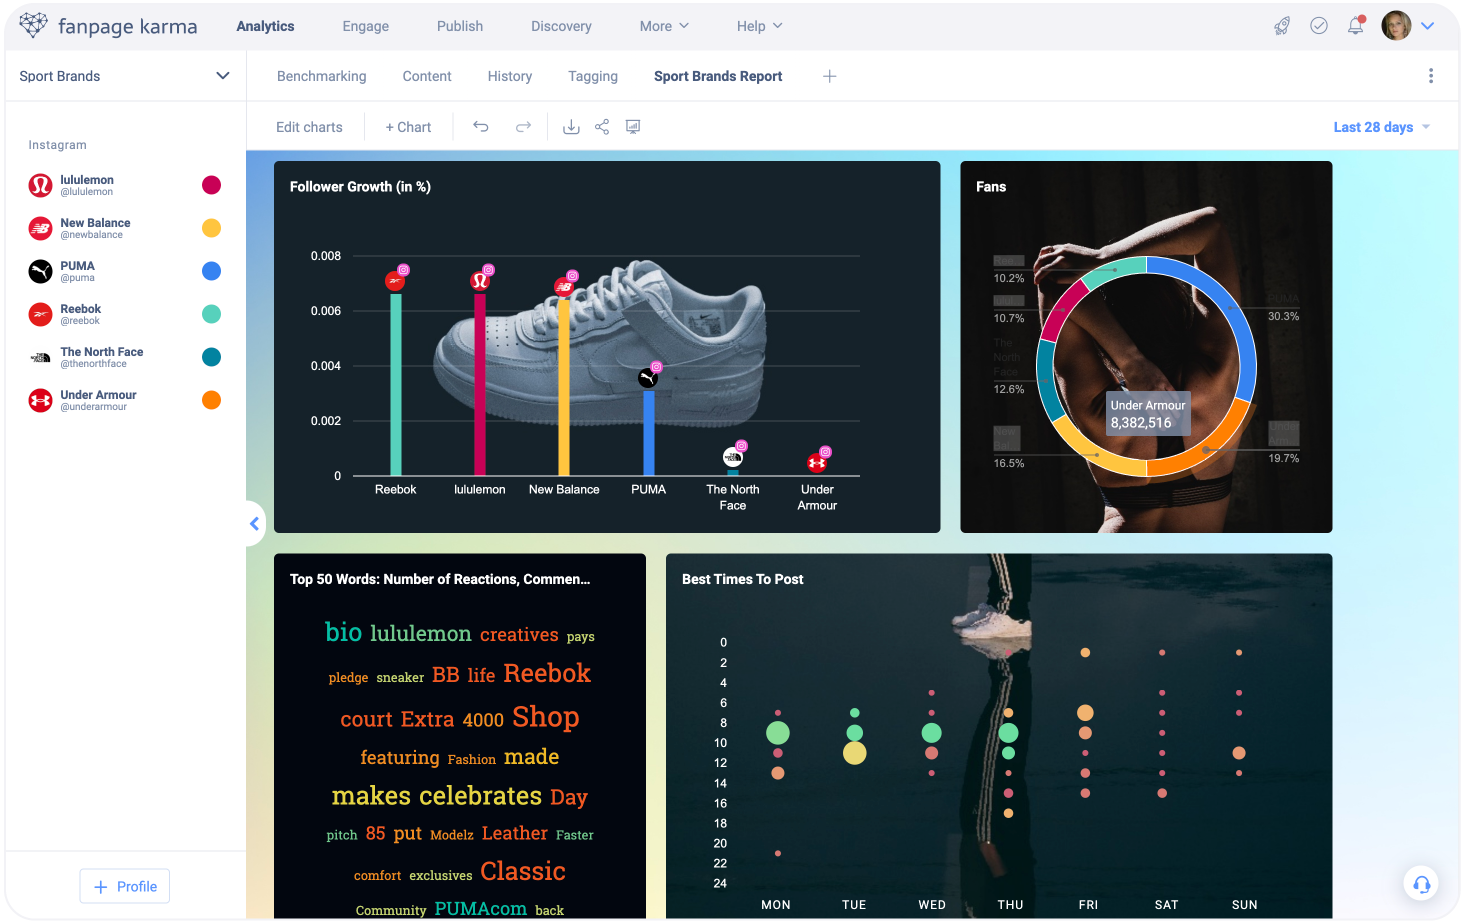Viewport: 1471px width, 921px height.
Task: Open the Last 28 days date dropdown
Action: point(1381,127)
